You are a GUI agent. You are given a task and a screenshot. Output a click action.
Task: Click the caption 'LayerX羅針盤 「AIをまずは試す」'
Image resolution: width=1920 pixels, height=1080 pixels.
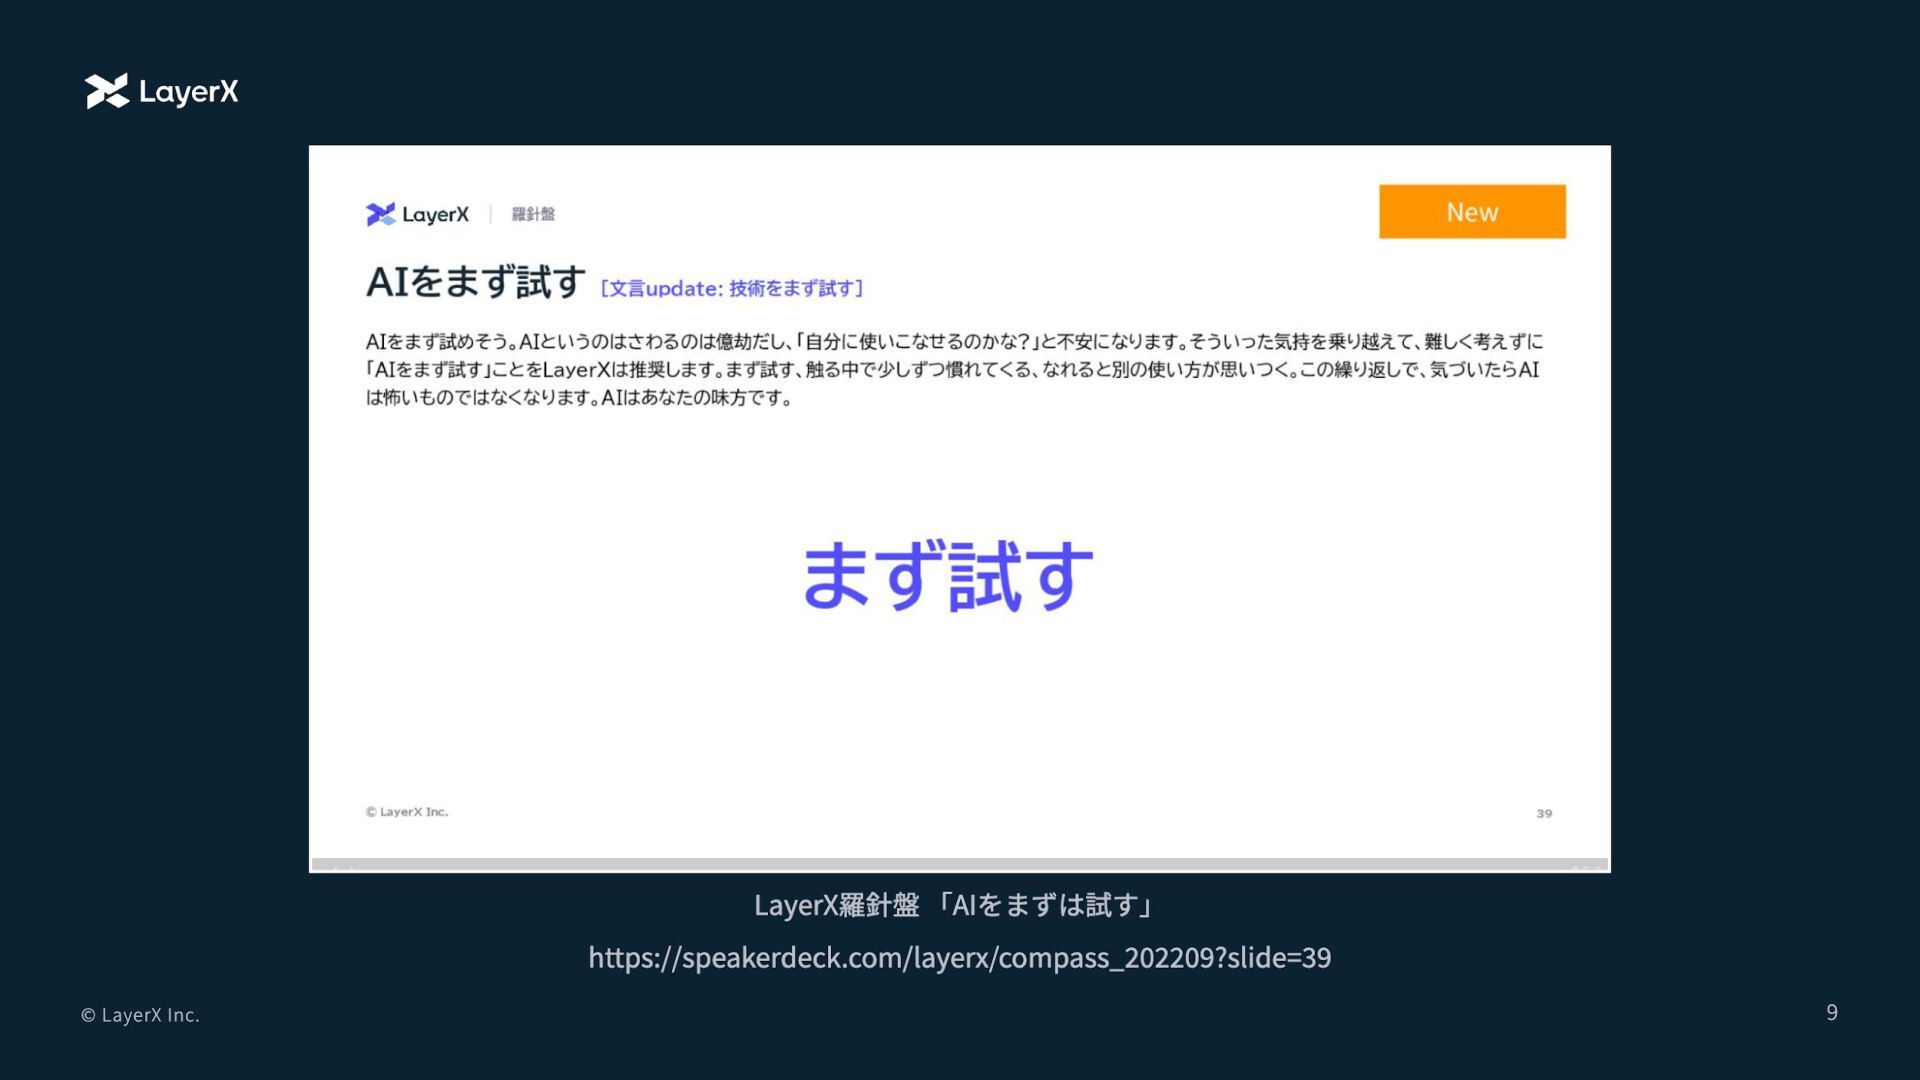tap(955, 905)
